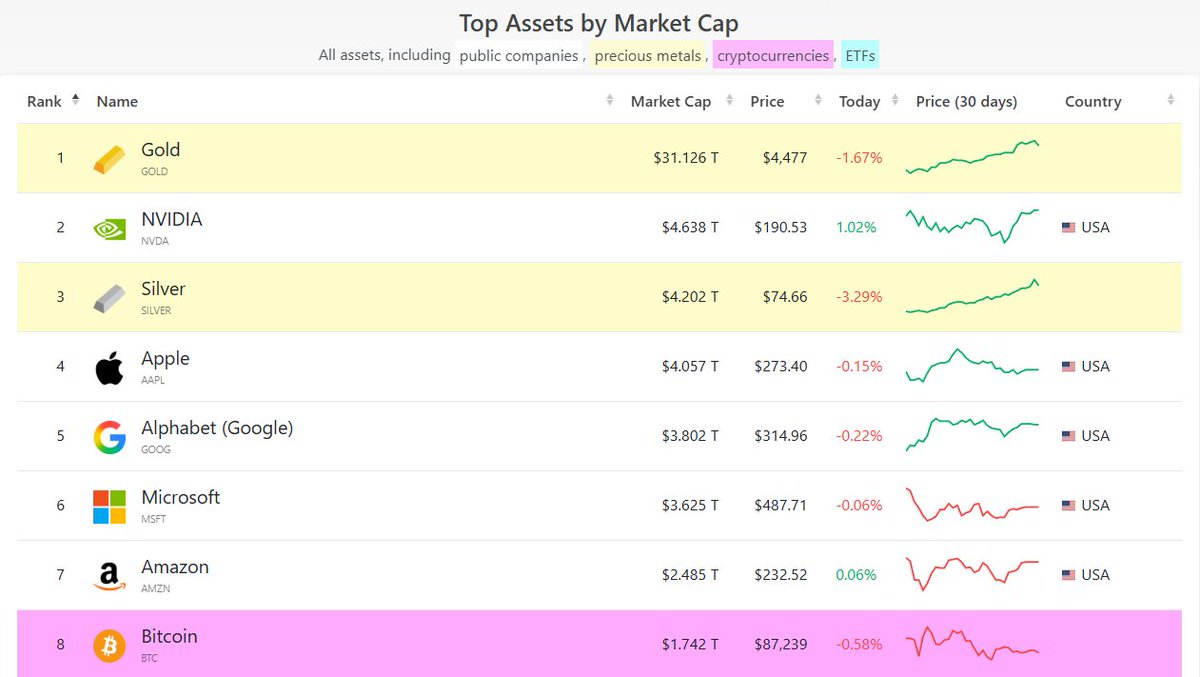1200x677 pixels.
Task: Open the public companies filter tag
Action: coord(519,56)
